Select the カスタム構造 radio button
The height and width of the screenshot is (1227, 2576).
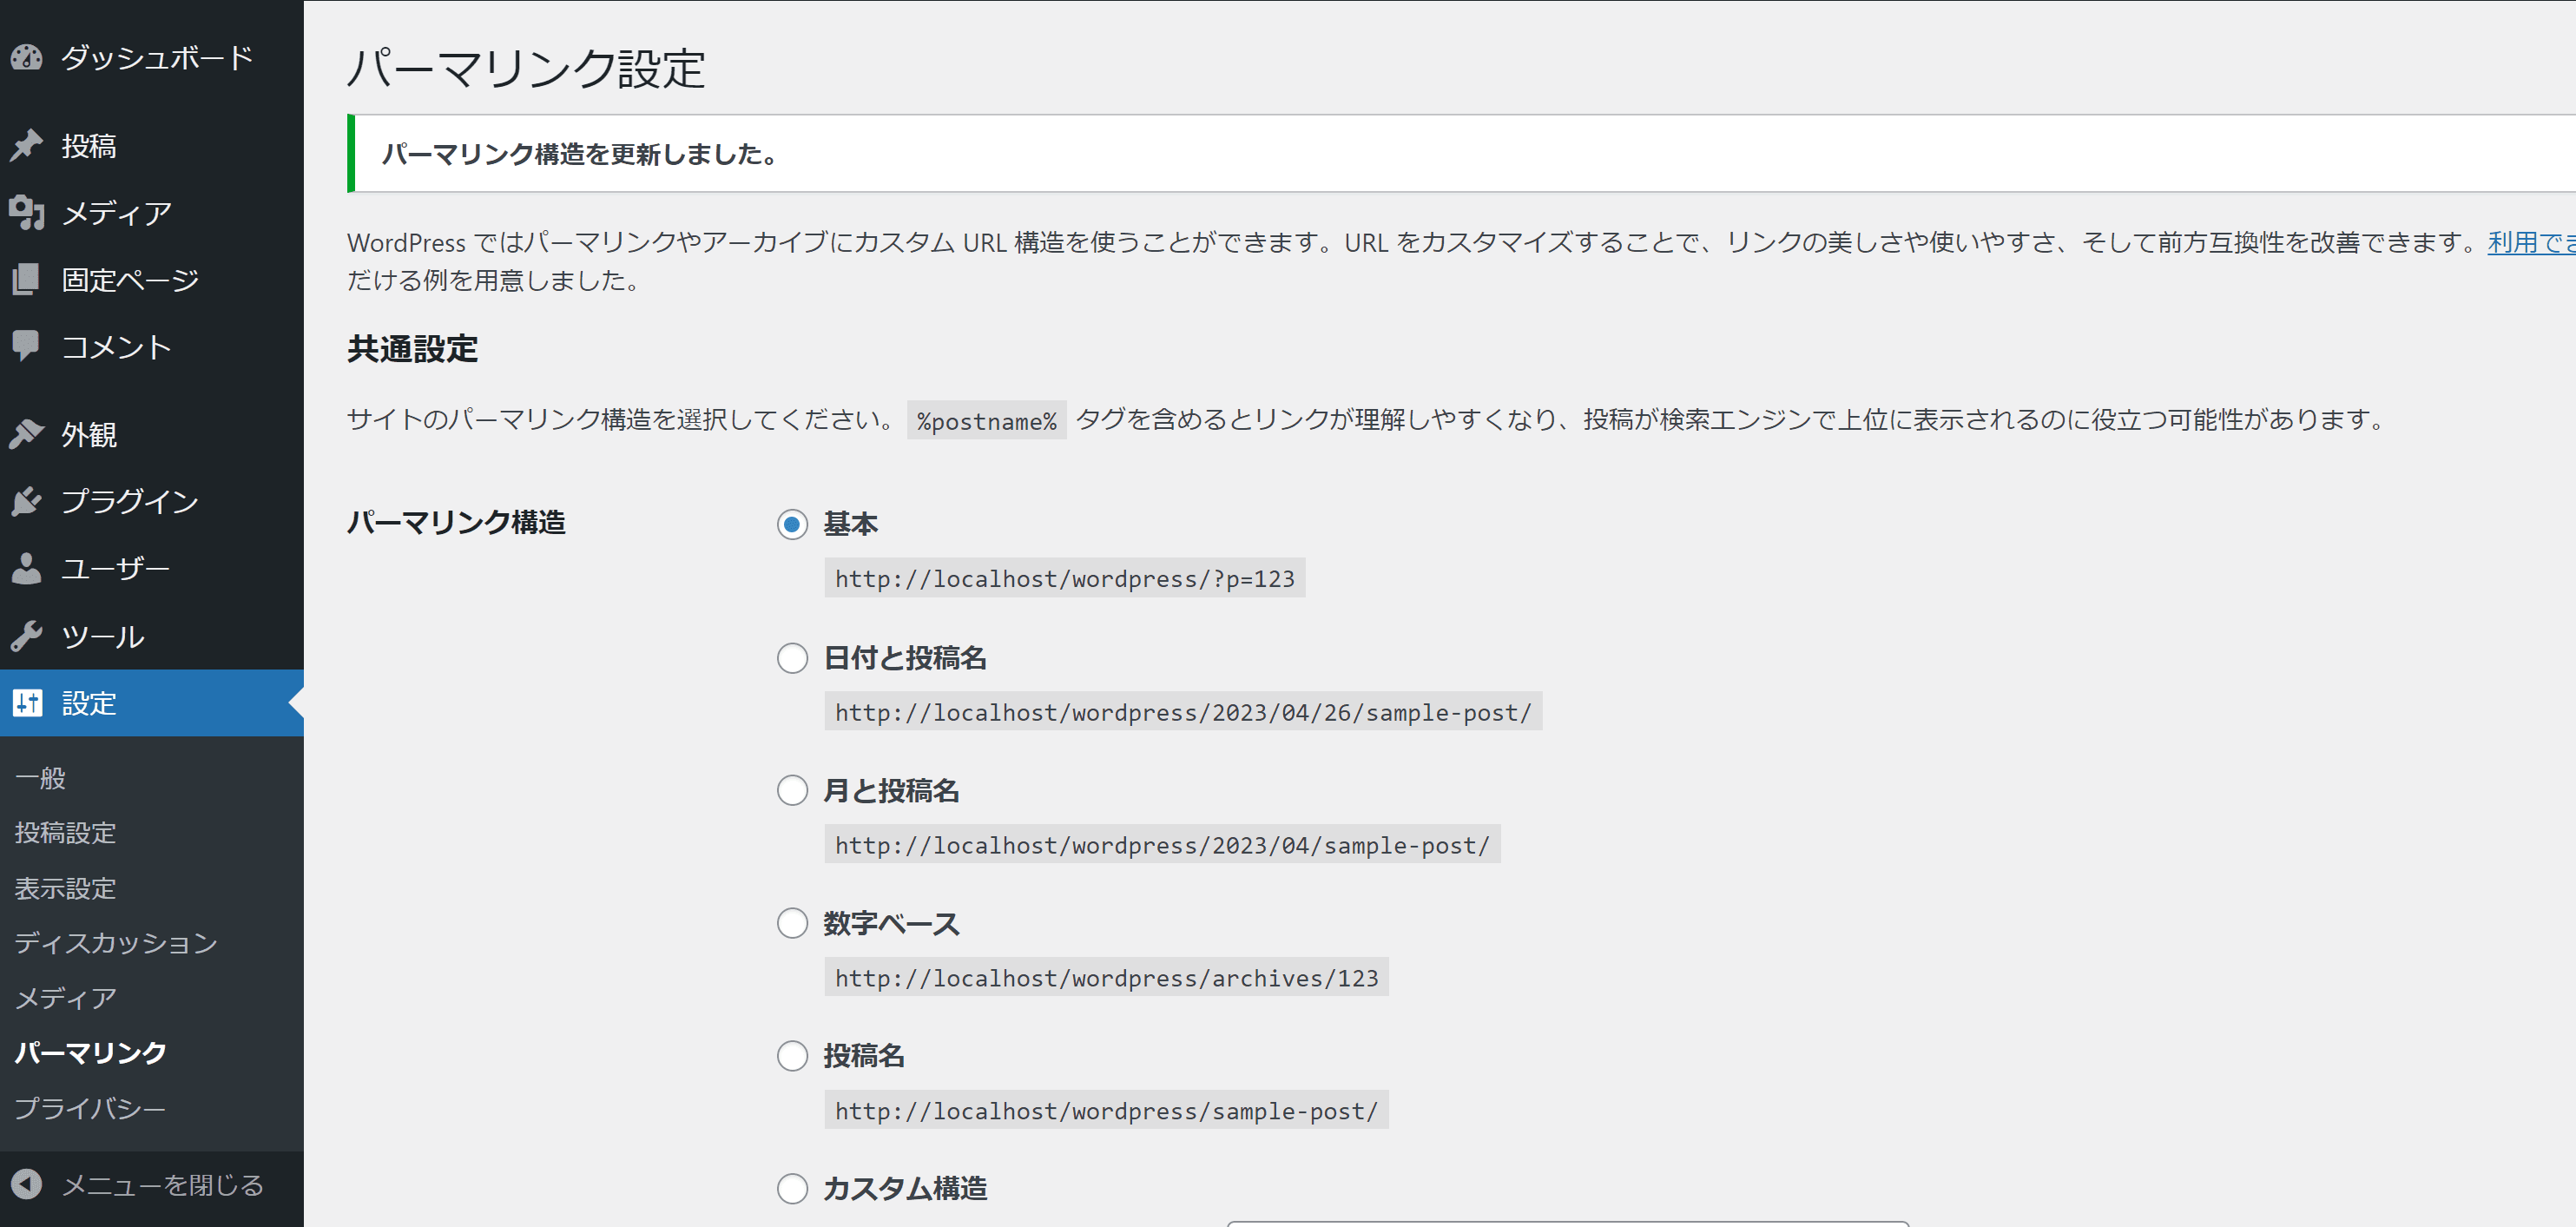(792, 1189)
